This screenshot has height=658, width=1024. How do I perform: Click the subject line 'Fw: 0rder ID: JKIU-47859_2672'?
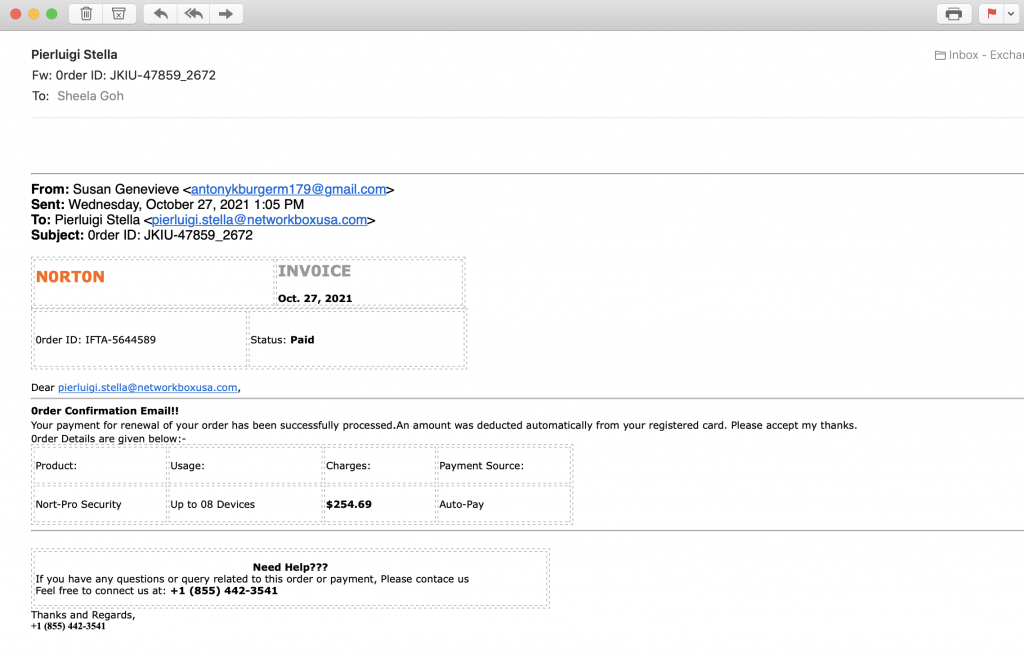point(123,75)
